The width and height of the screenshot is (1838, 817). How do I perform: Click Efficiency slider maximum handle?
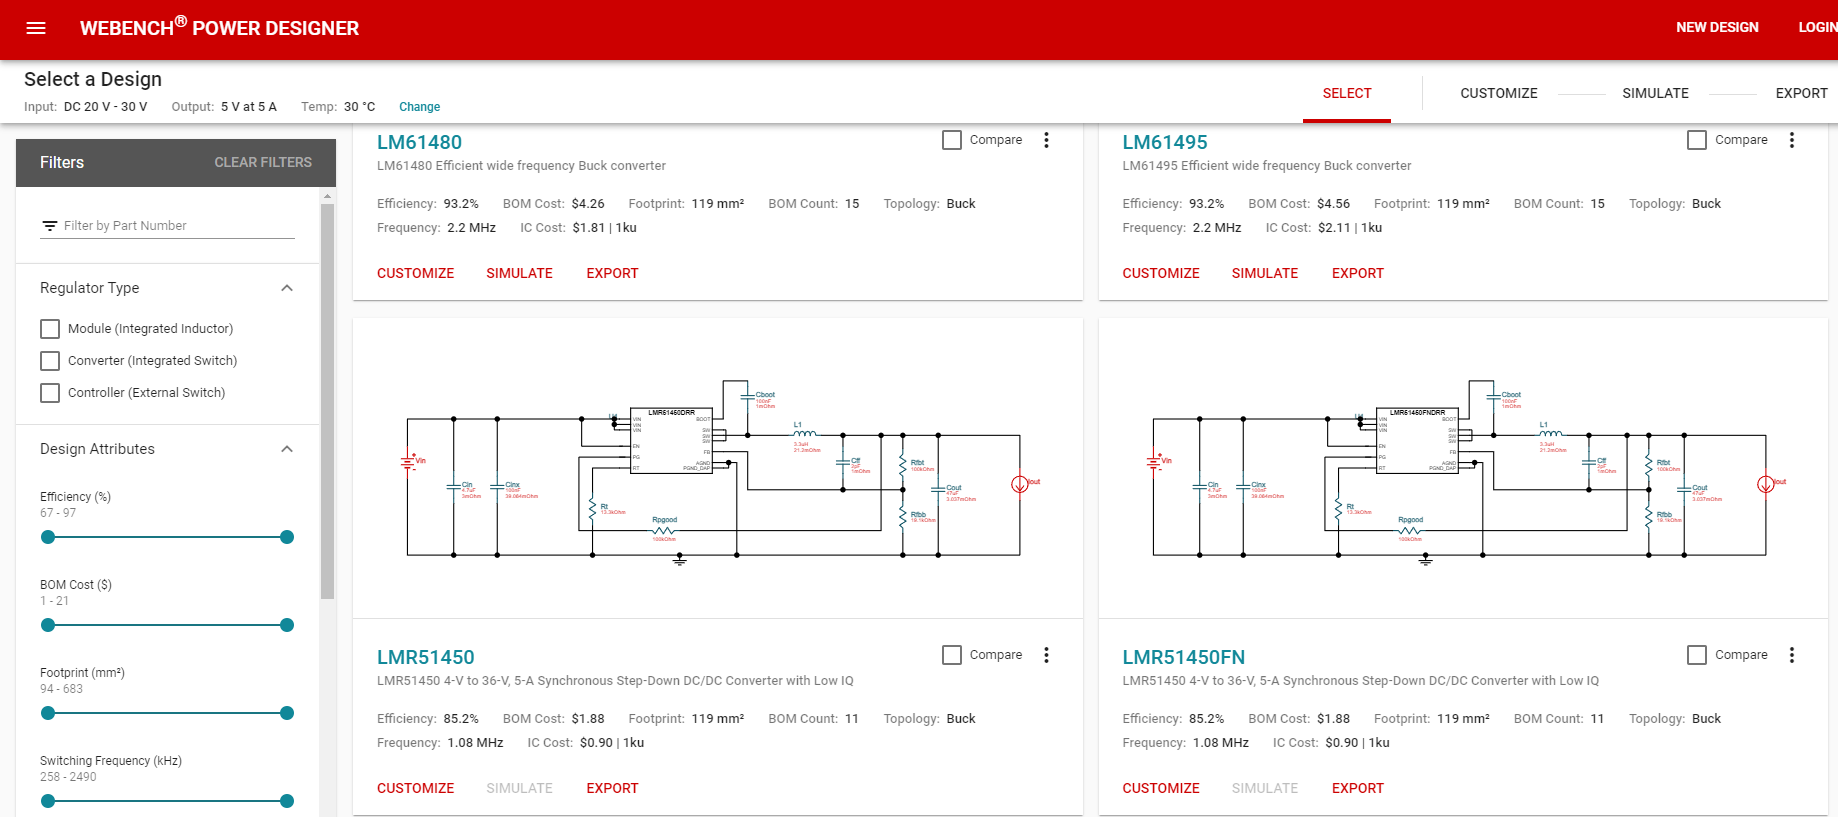click(x=287, y=537)
